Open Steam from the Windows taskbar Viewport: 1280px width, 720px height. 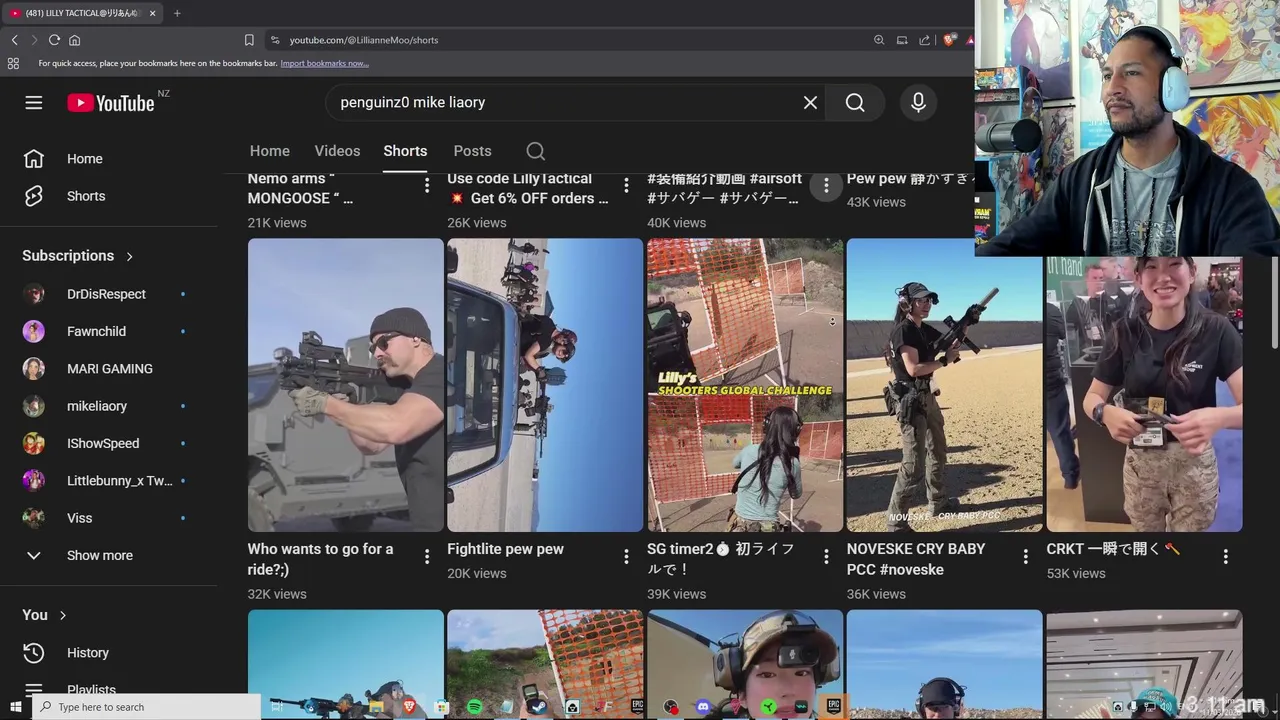(x=539, y=707)
